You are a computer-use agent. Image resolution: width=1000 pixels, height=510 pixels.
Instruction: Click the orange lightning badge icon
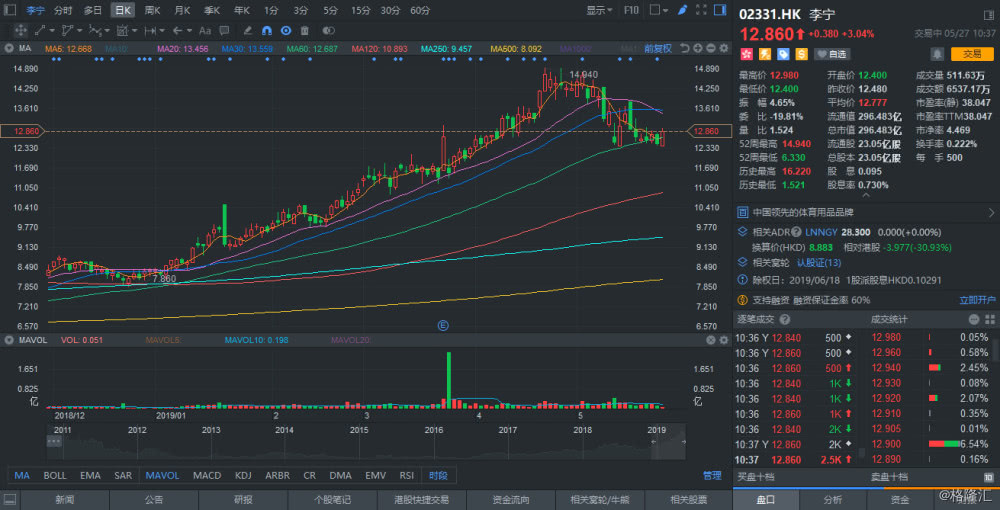[x=763, y=54]
